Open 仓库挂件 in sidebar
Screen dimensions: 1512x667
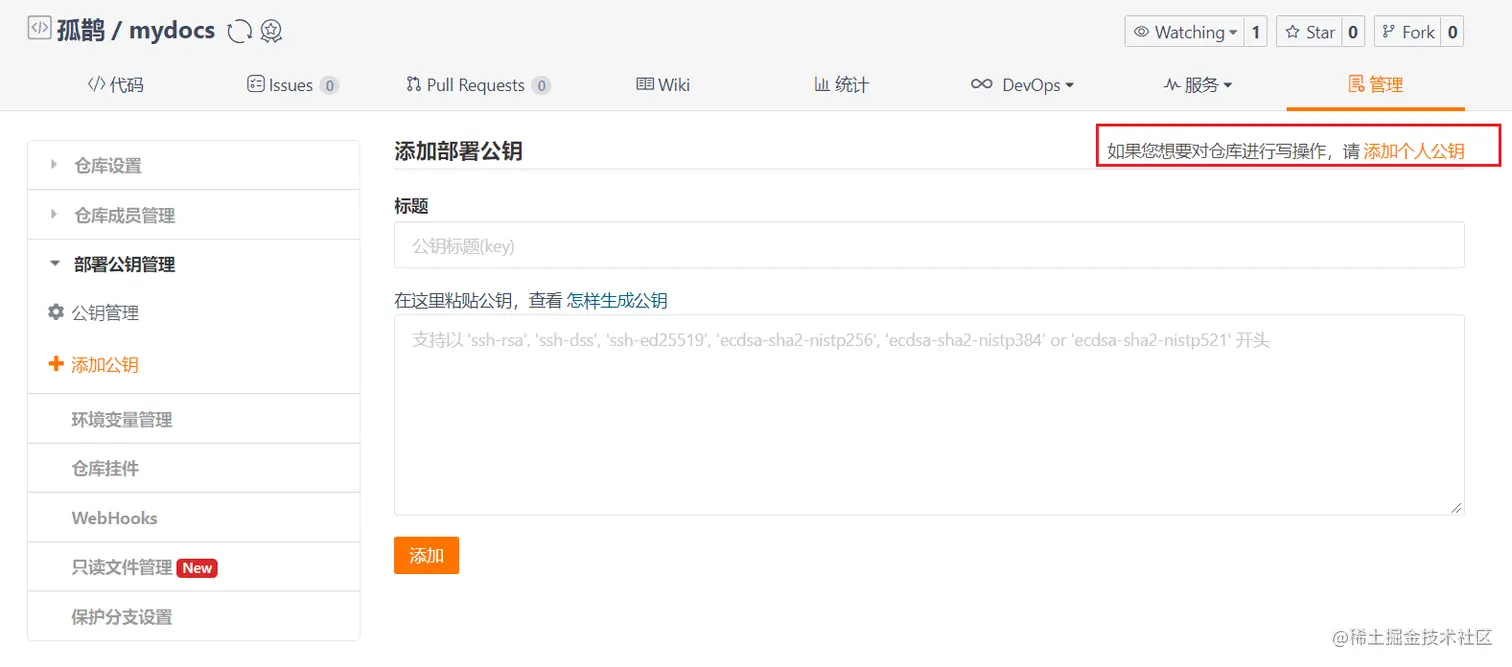tap(193, 468)
